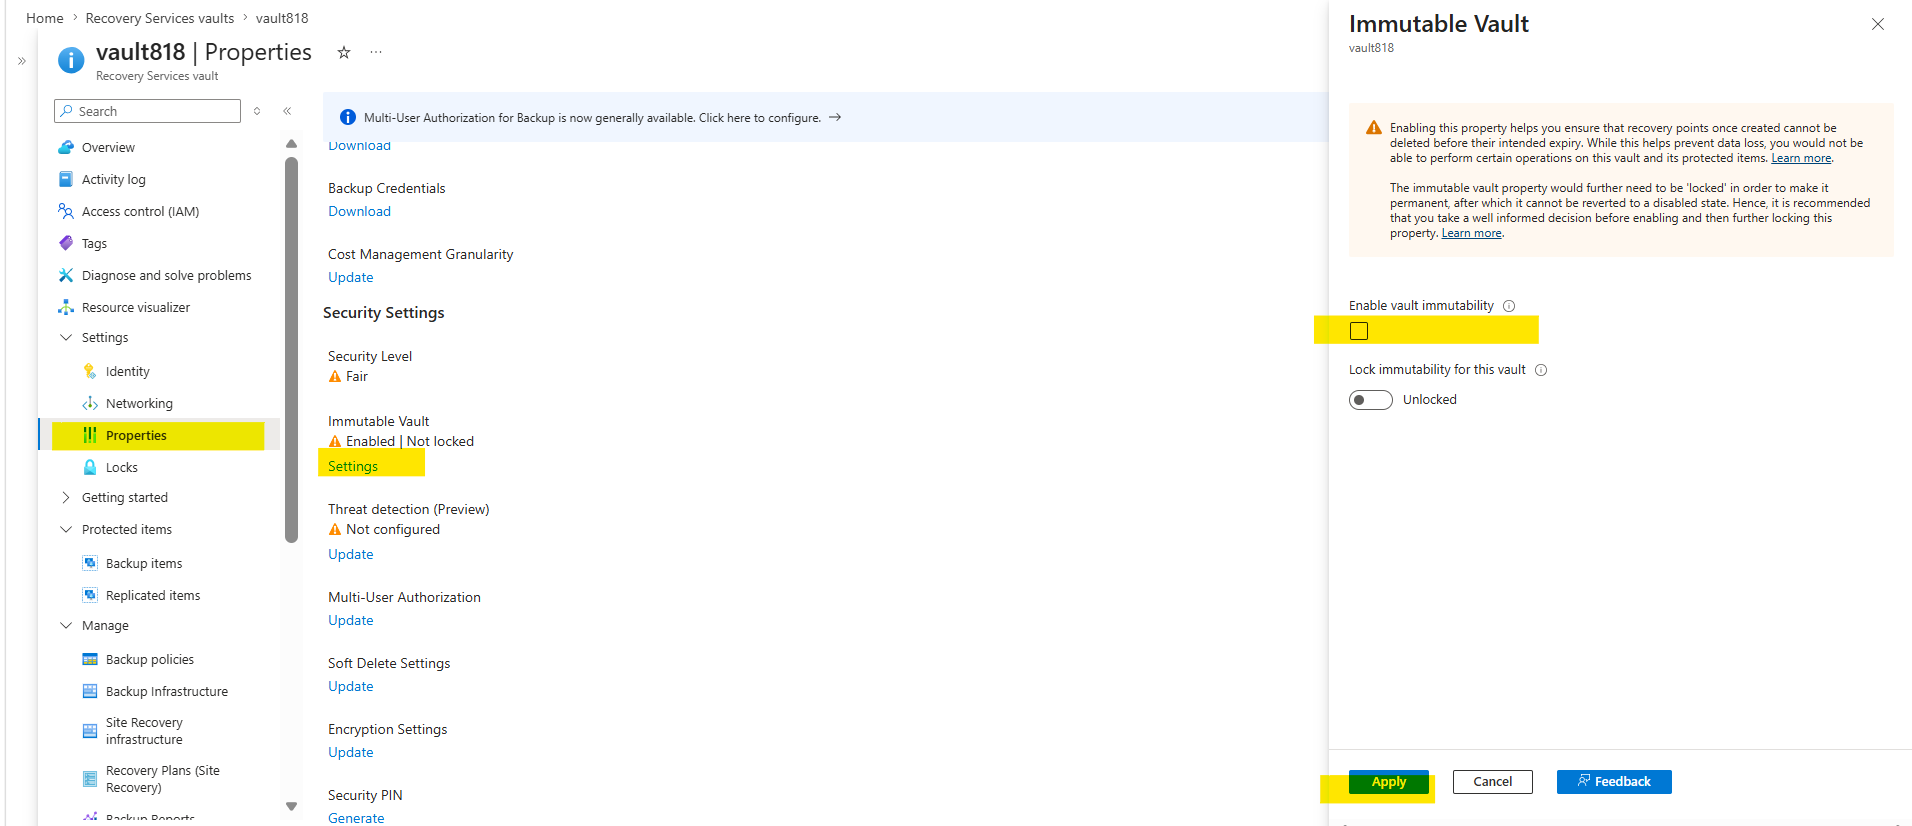Click the sidebar scrollbar down arrow
The image size is (1912, 826).
pos(291,806)
